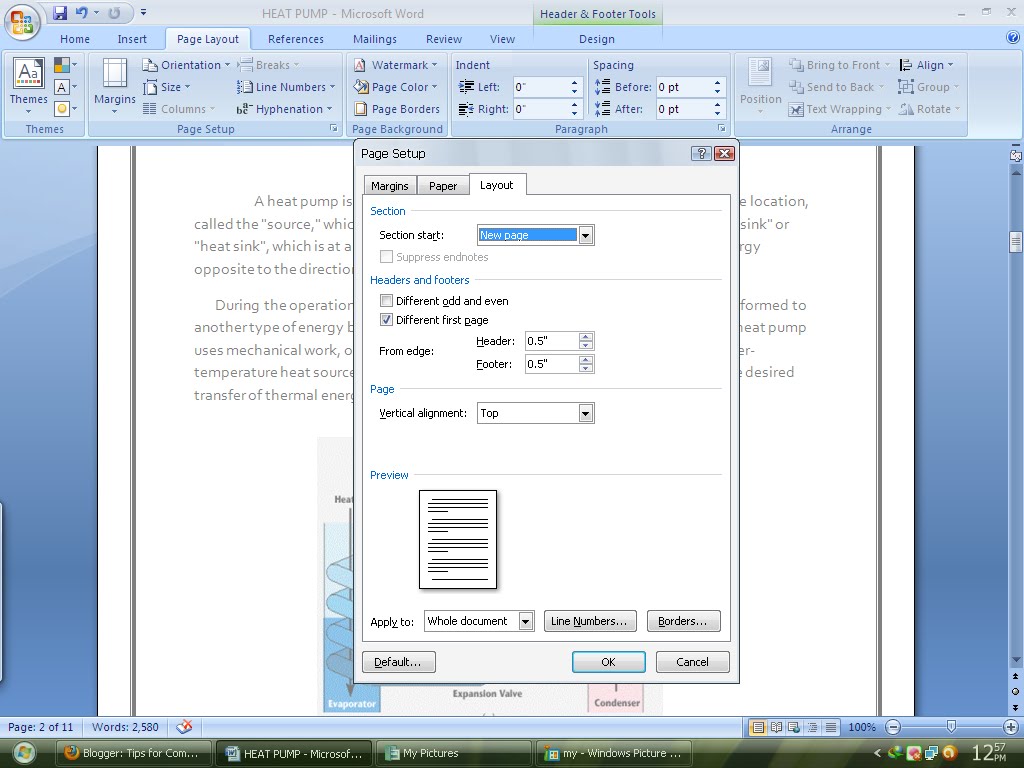The height and width of the screenshot is (768, 1024).
Task: Open the Watermark gallery
Action: [x=396, y=65]
